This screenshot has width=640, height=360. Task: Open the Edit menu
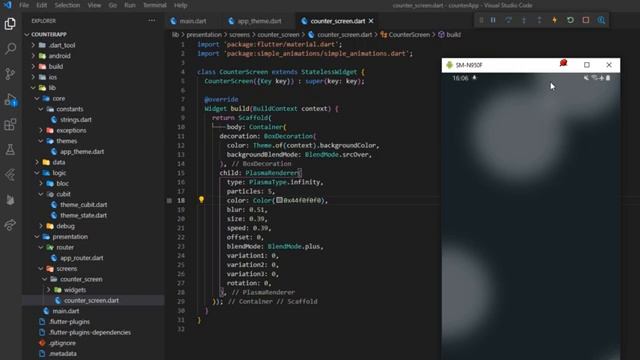coord(42,5)
